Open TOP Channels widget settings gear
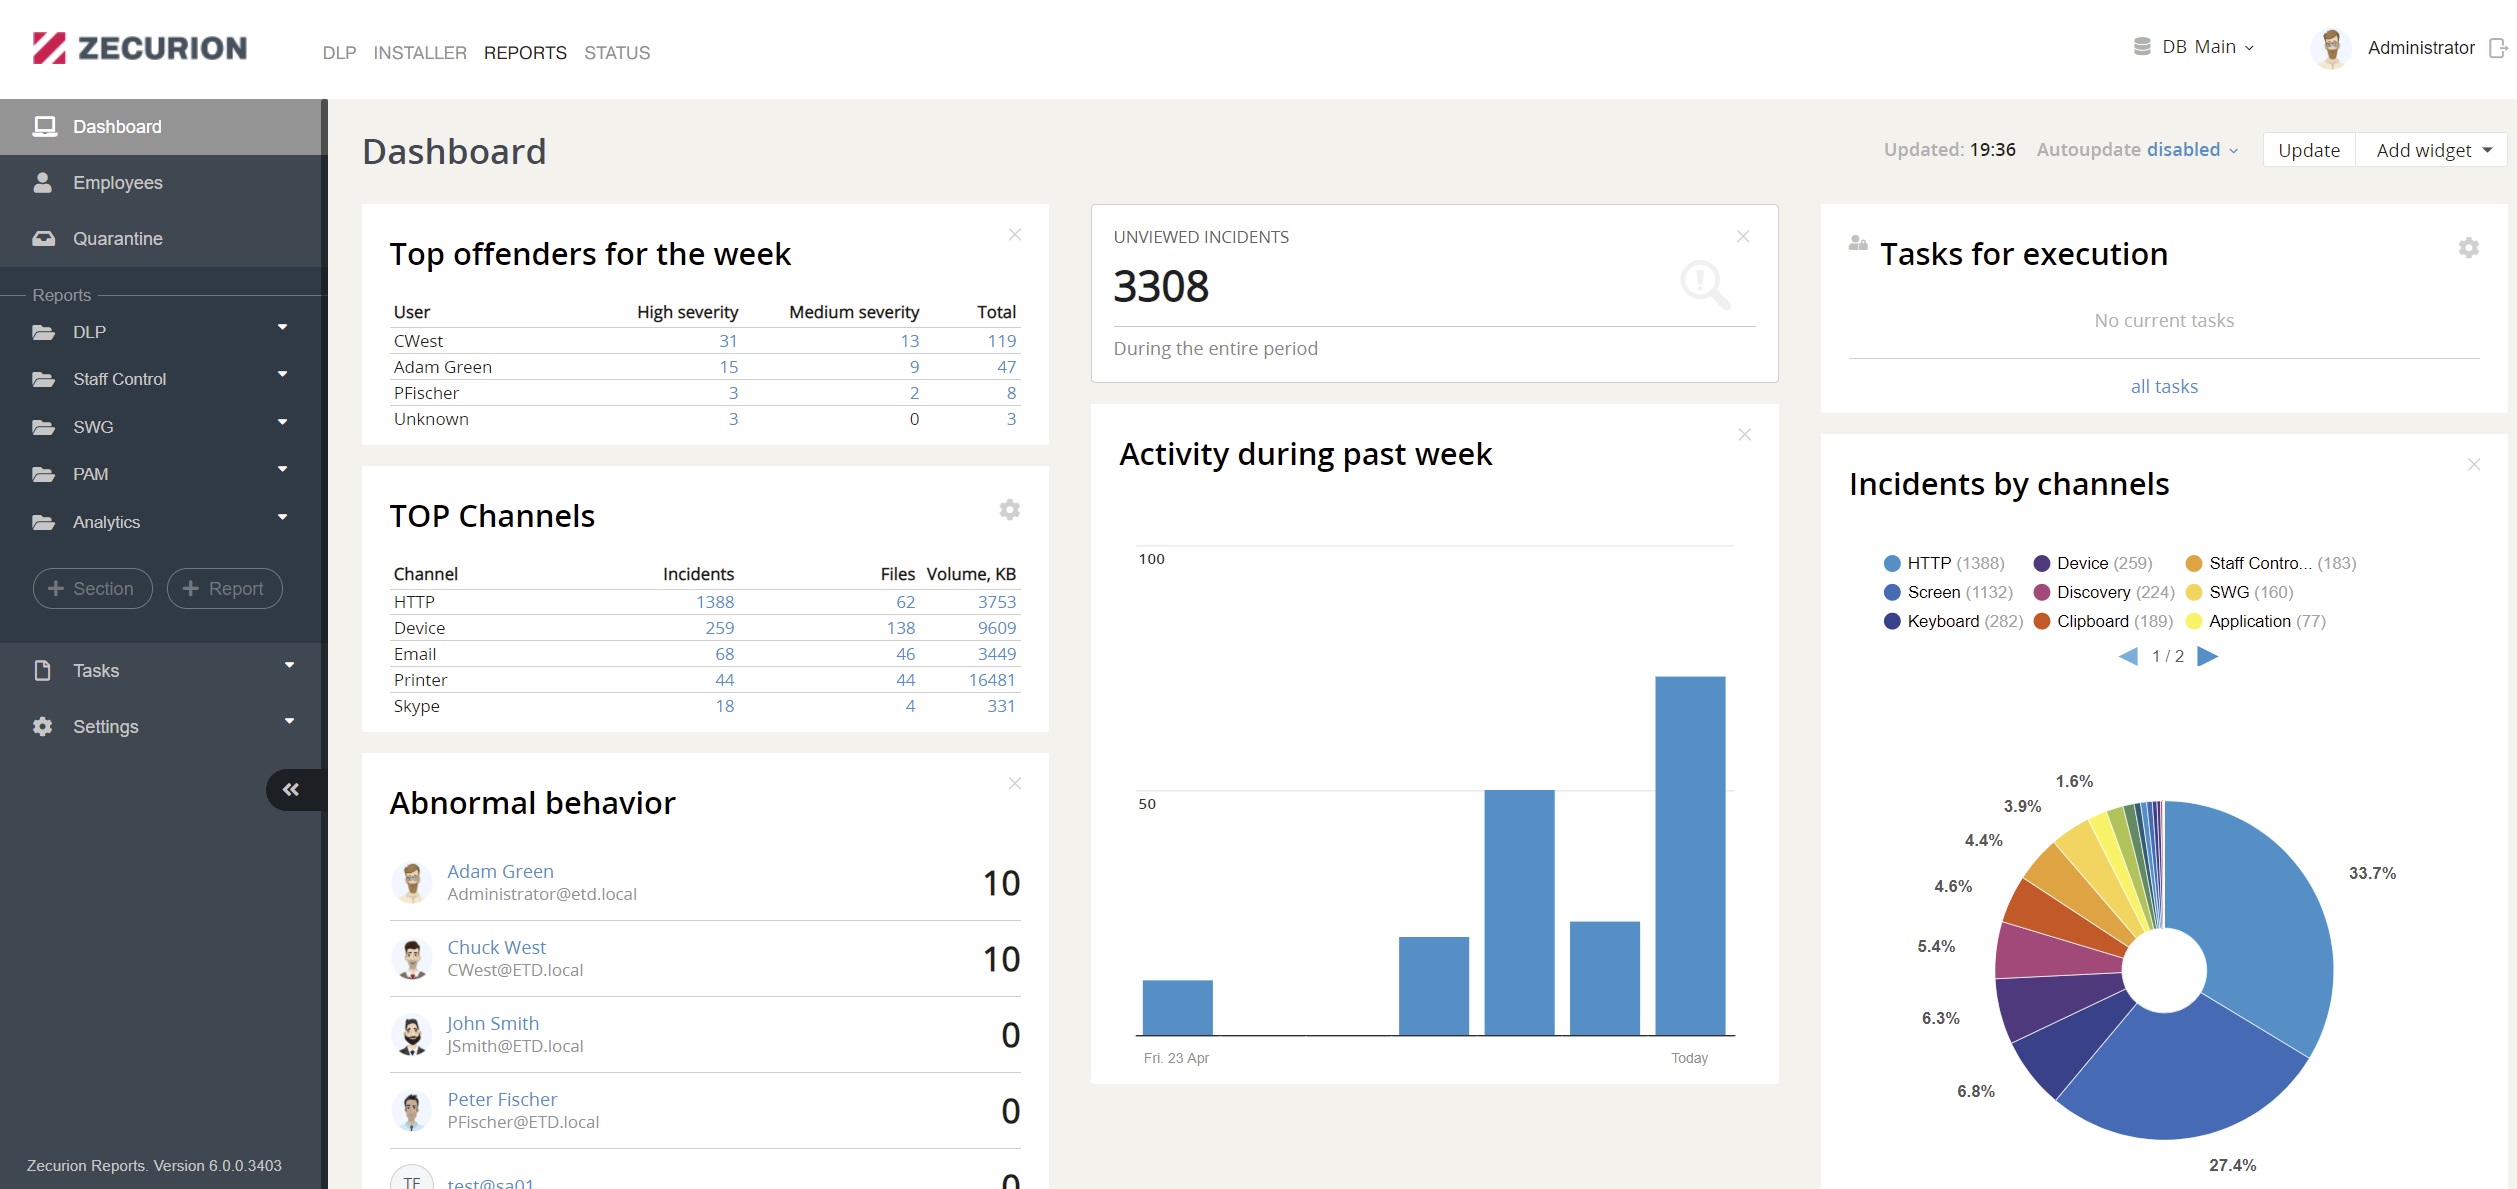The width and height of the screenshot is (2517, 1189). click(1010, 510)
